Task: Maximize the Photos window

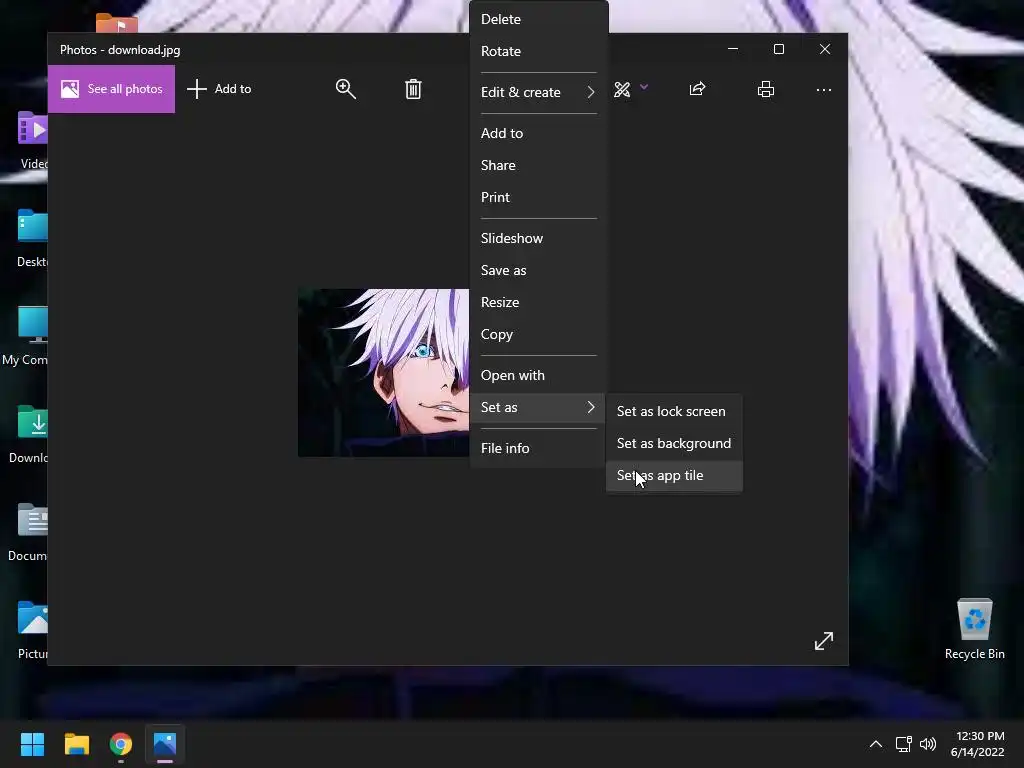Action: coord(778,49)
